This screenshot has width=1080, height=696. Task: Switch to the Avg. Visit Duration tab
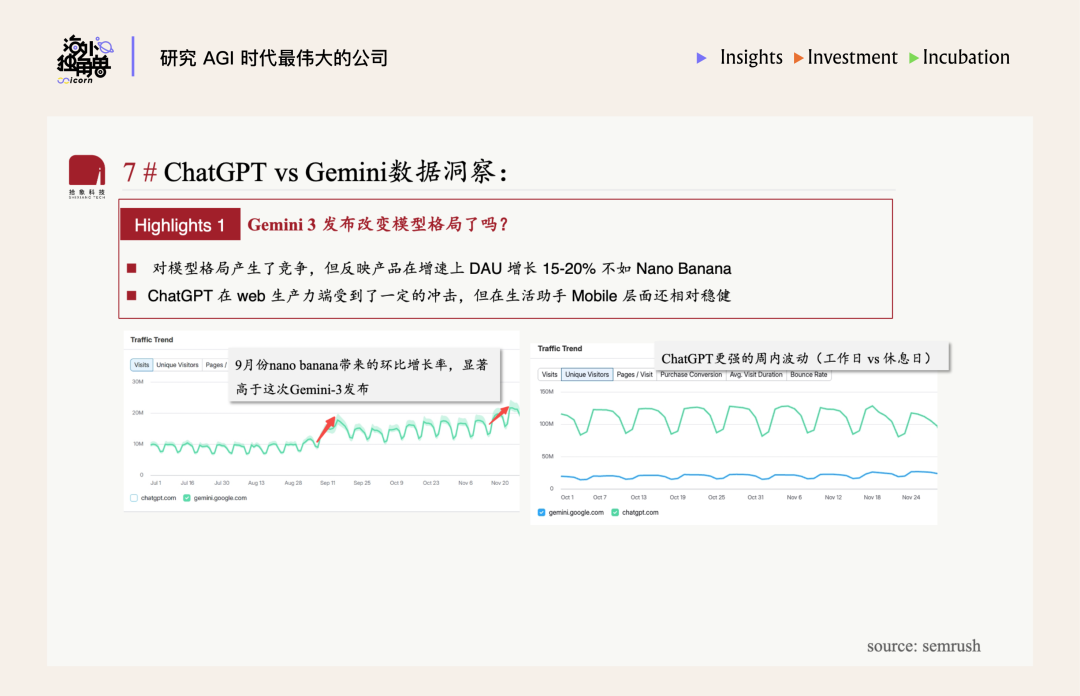(x=755, y=375)
